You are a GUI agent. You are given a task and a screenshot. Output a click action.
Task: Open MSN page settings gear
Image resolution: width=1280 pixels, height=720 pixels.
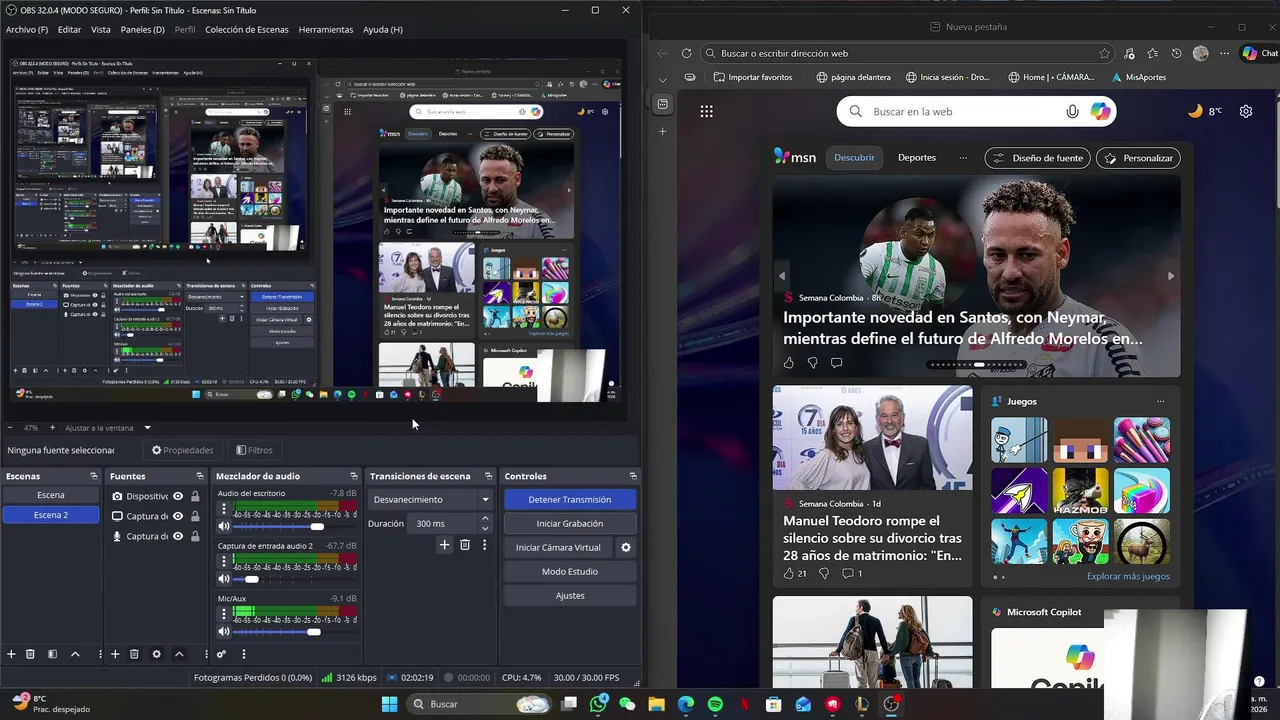(1246, 111)
